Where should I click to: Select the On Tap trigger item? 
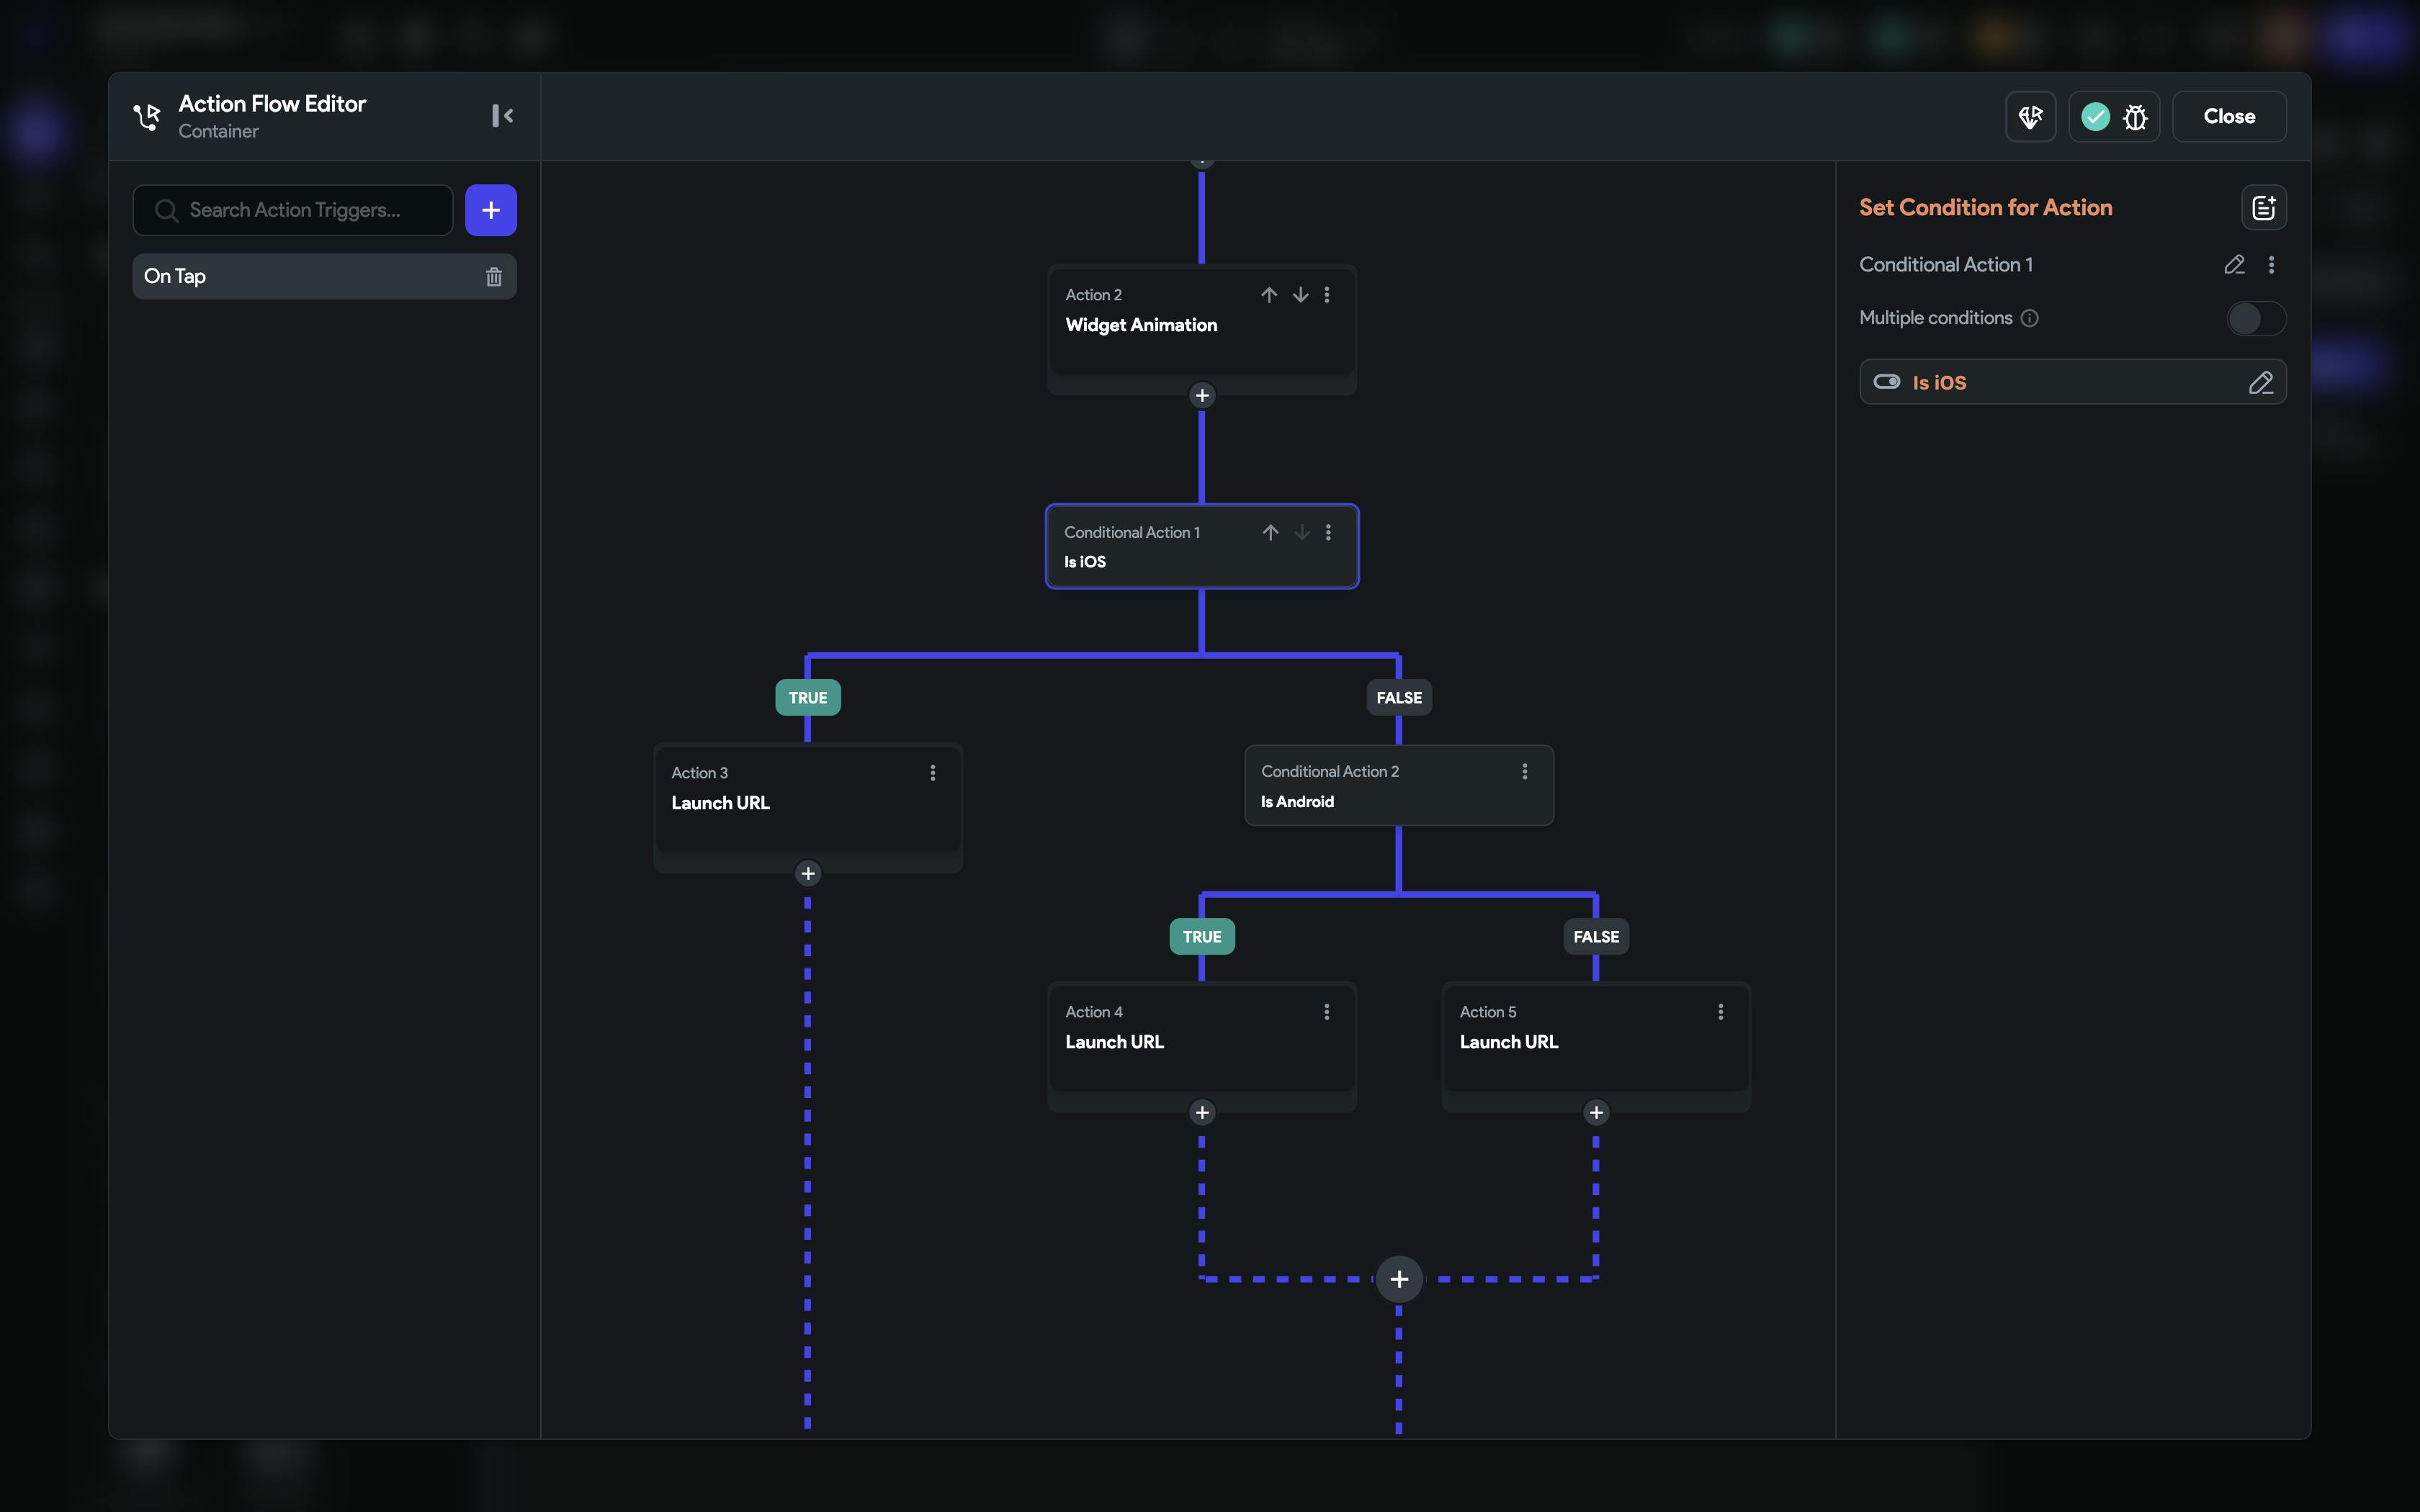pos(300,276)
